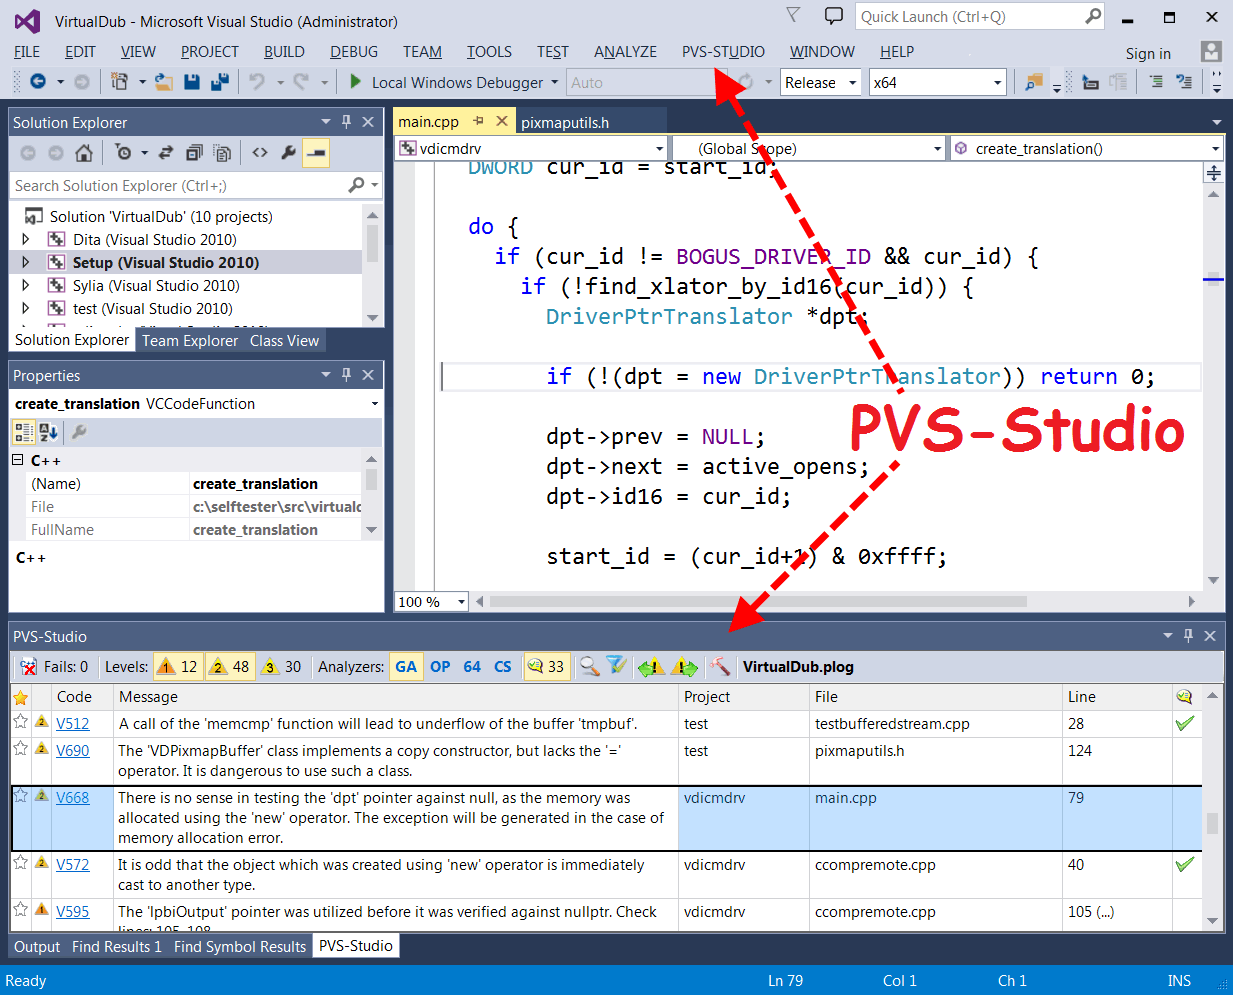Sort results by the Line column header

pyautogui.click(x=1116, y=697)
